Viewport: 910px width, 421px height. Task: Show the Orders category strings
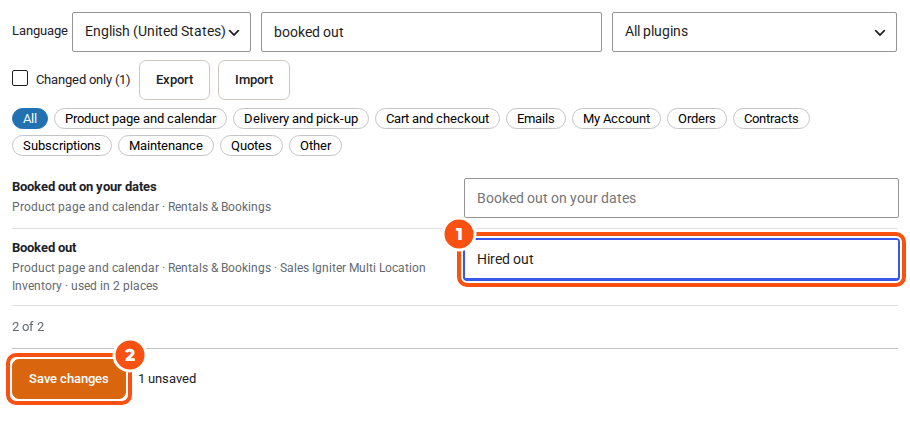(x=696, y=118)
